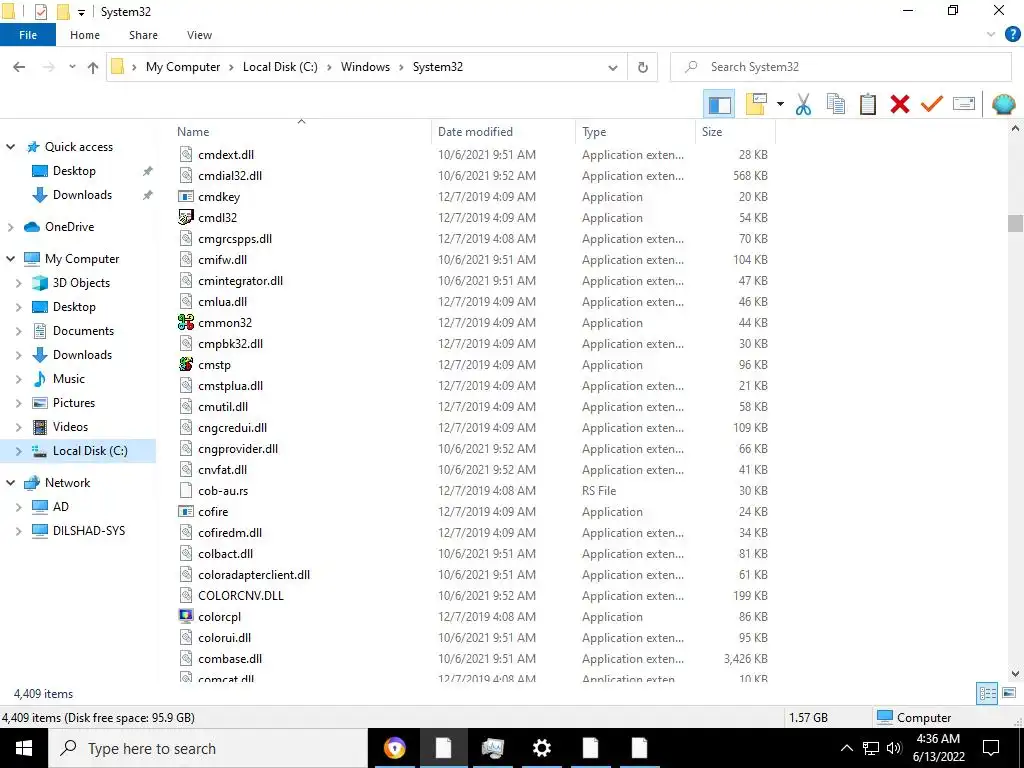Click the shell icon in toolbar

click(1003, 104)
